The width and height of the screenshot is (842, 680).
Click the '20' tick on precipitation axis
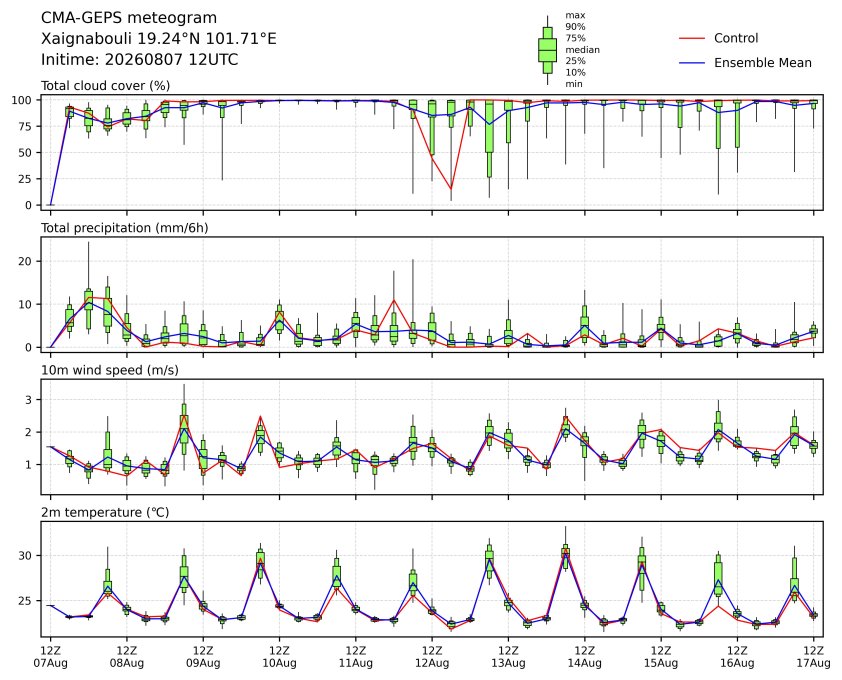pyautogui.click(x=26, y=262)
